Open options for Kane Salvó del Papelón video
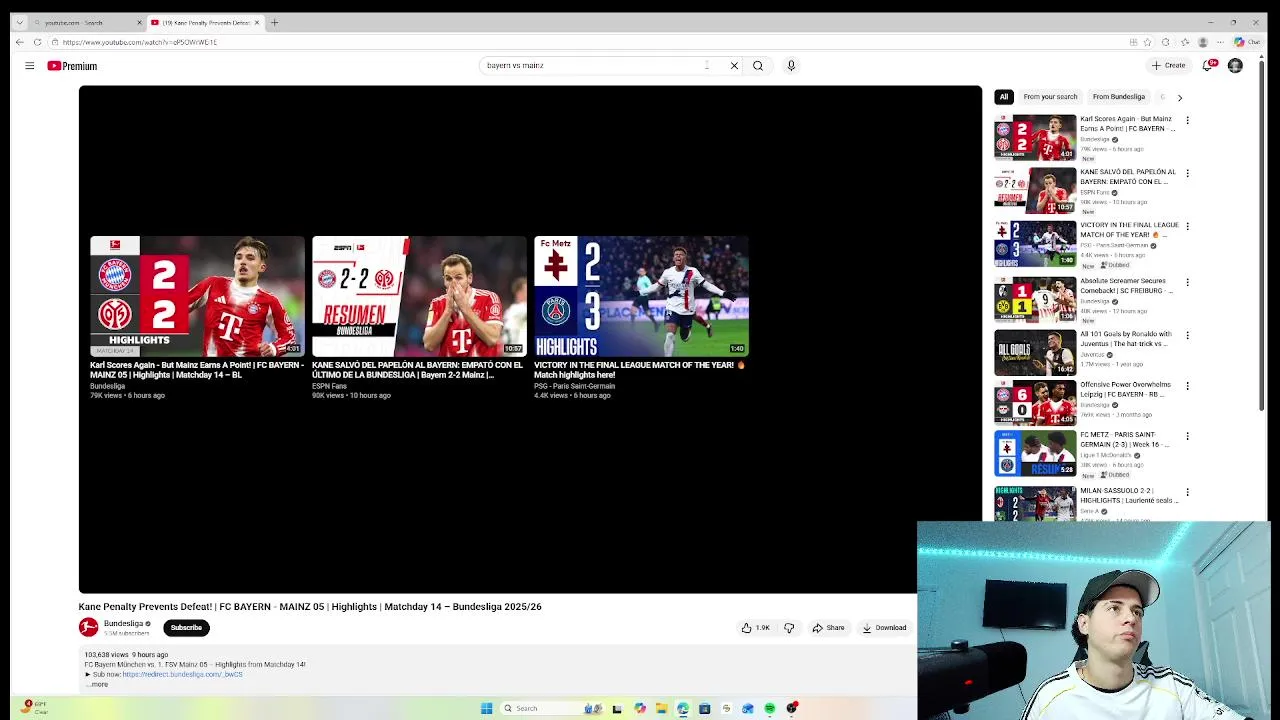Screen dimensions: 1280x720 pyautogui.click(x=1187, y=173)
